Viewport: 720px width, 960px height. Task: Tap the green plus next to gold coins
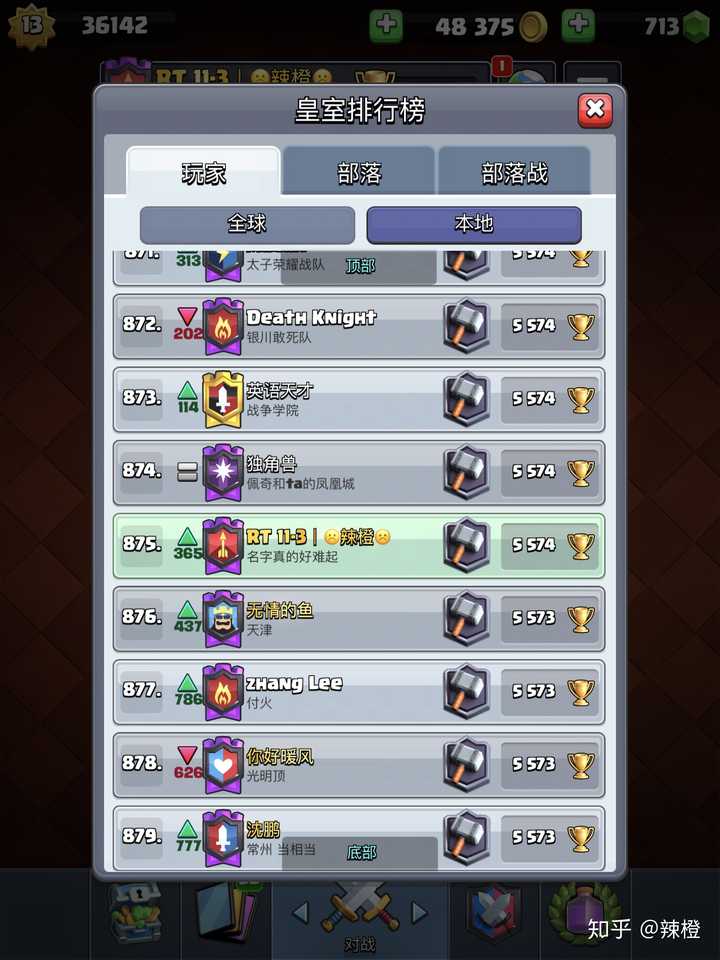386,25
